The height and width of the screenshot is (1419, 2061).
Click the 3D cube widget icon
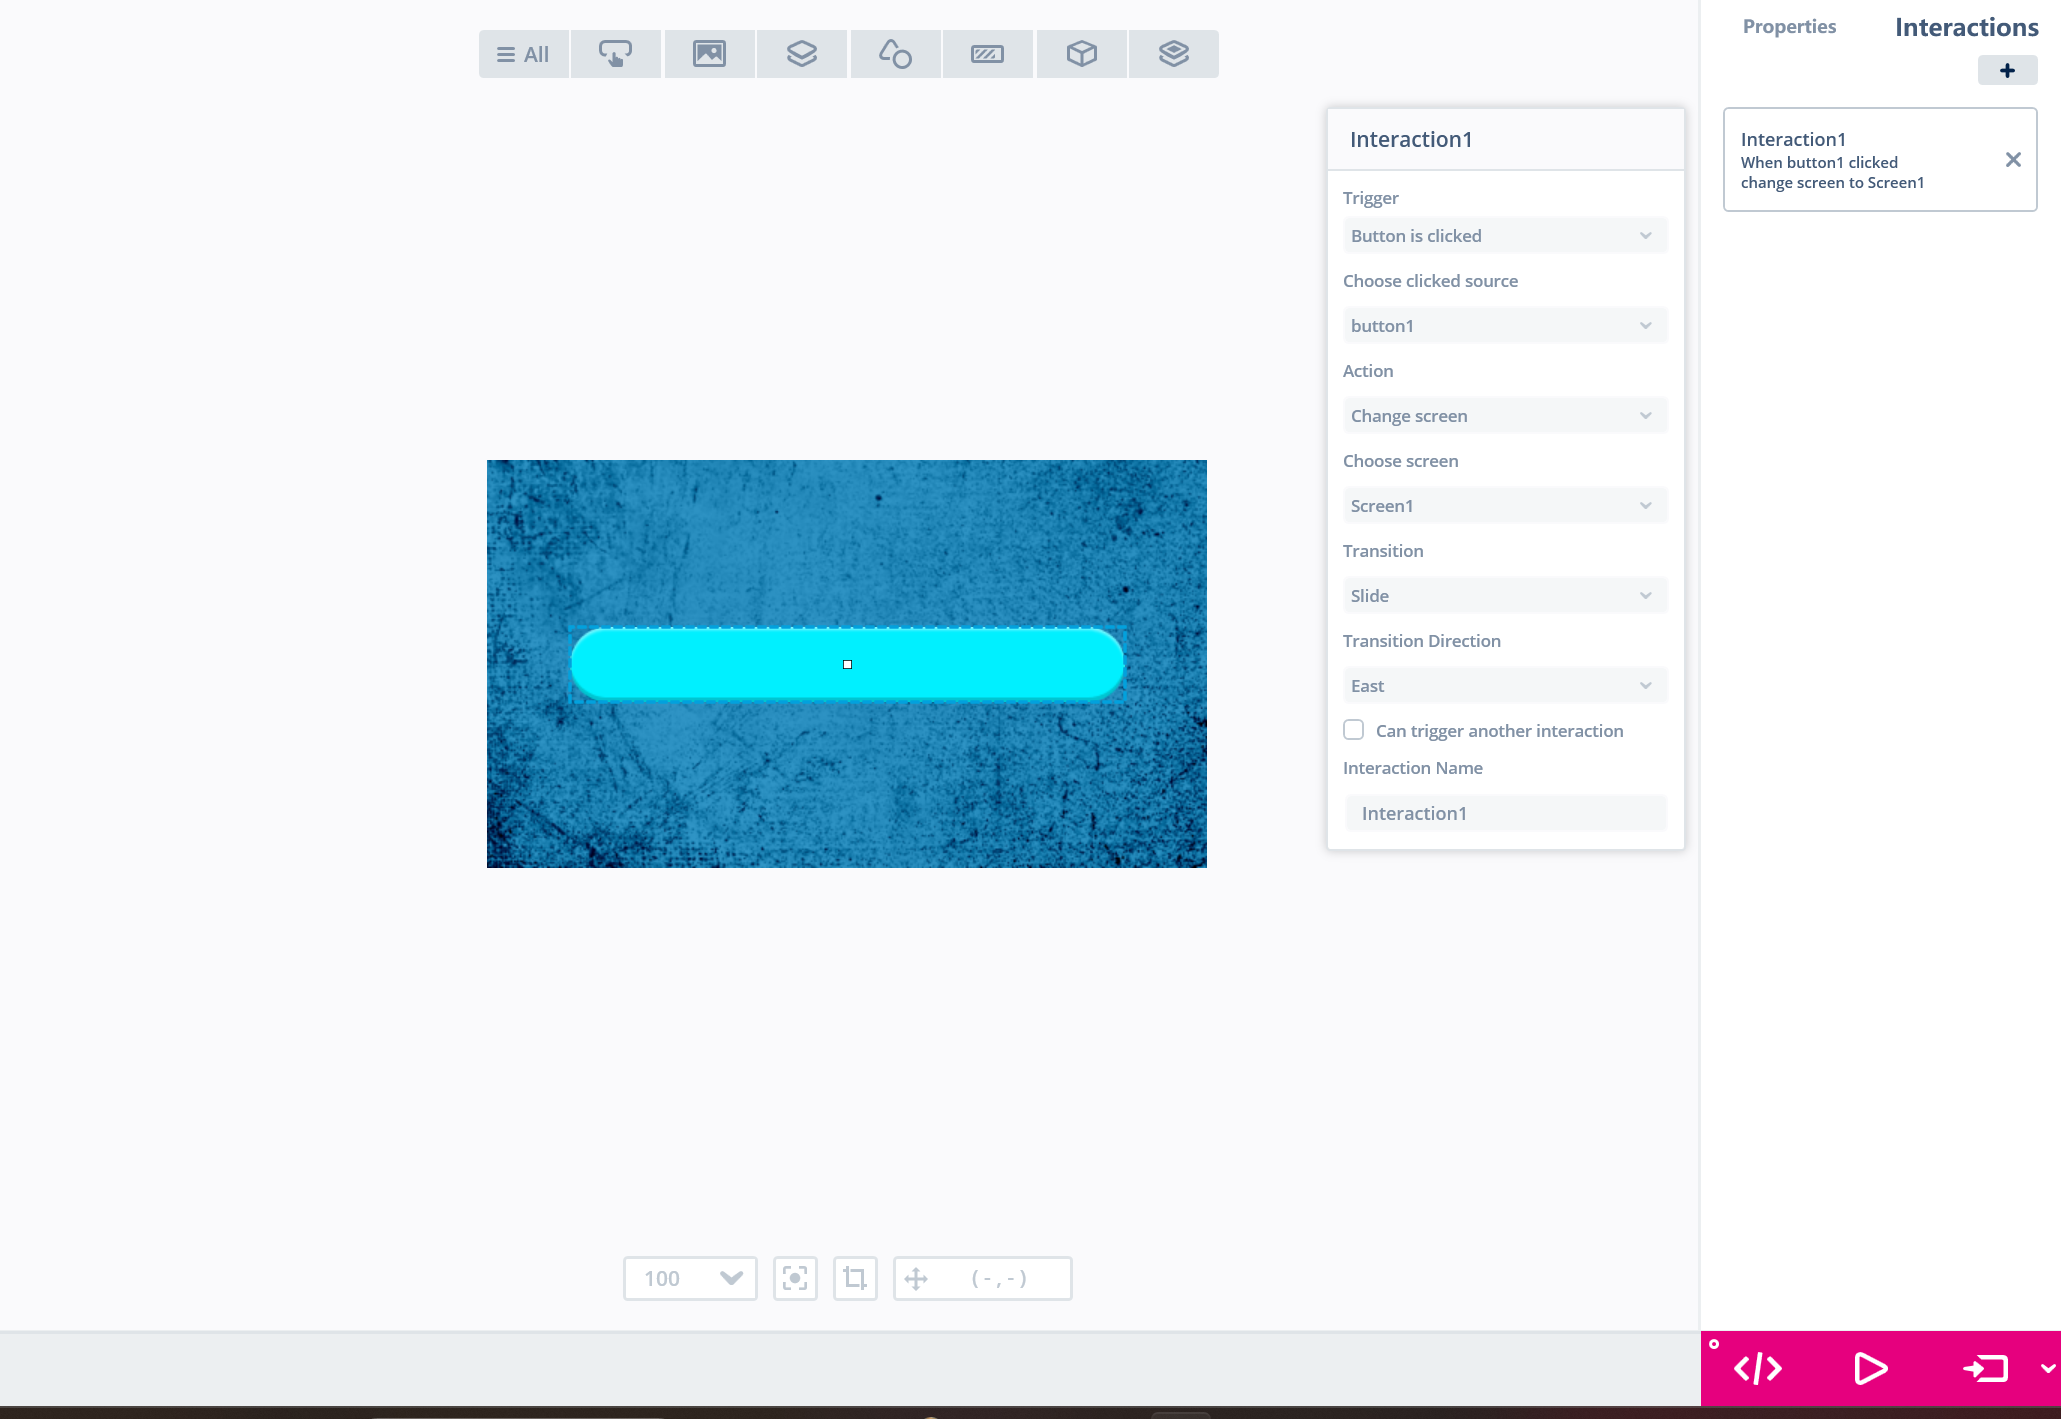[x=1081, y=54]
